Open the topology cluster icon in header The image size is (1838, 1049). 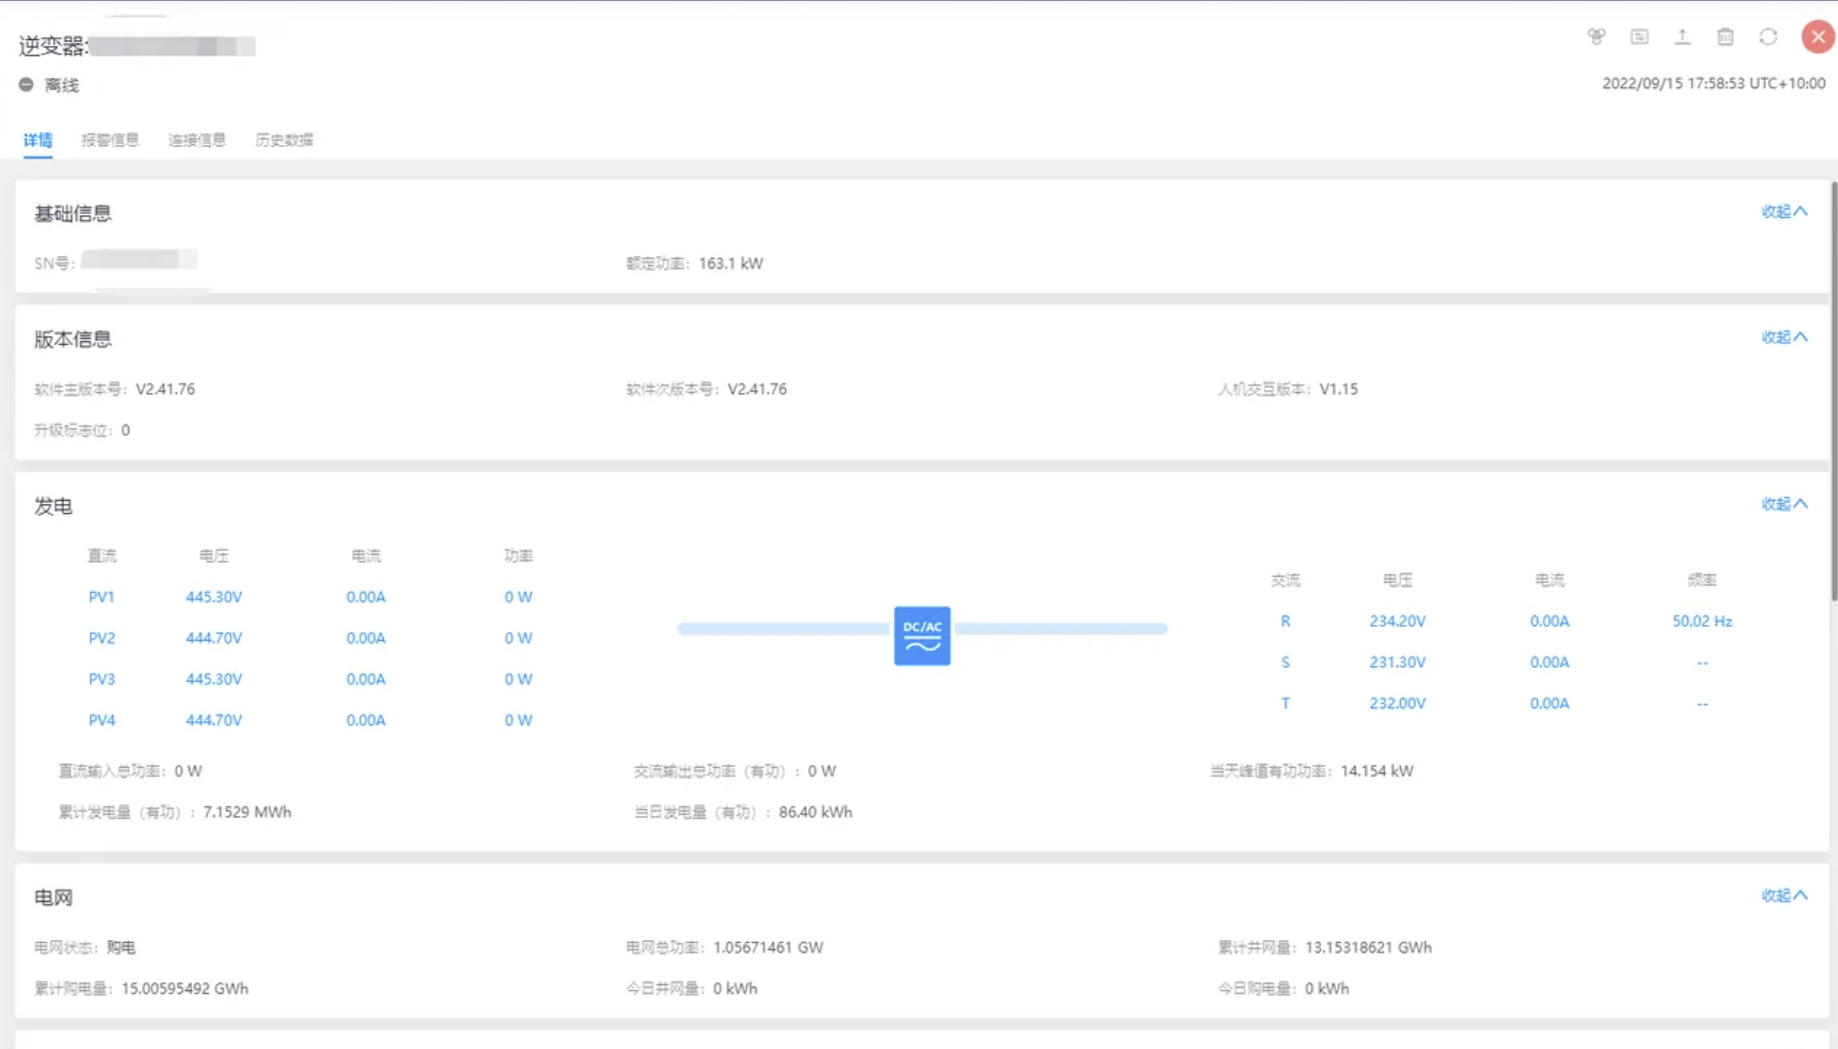tap(1596, 37)
